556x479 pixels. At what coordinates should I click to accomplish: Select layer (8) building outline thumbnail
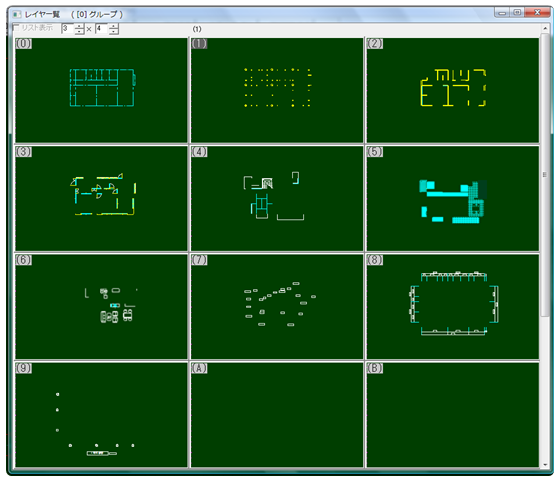point(453,307)
